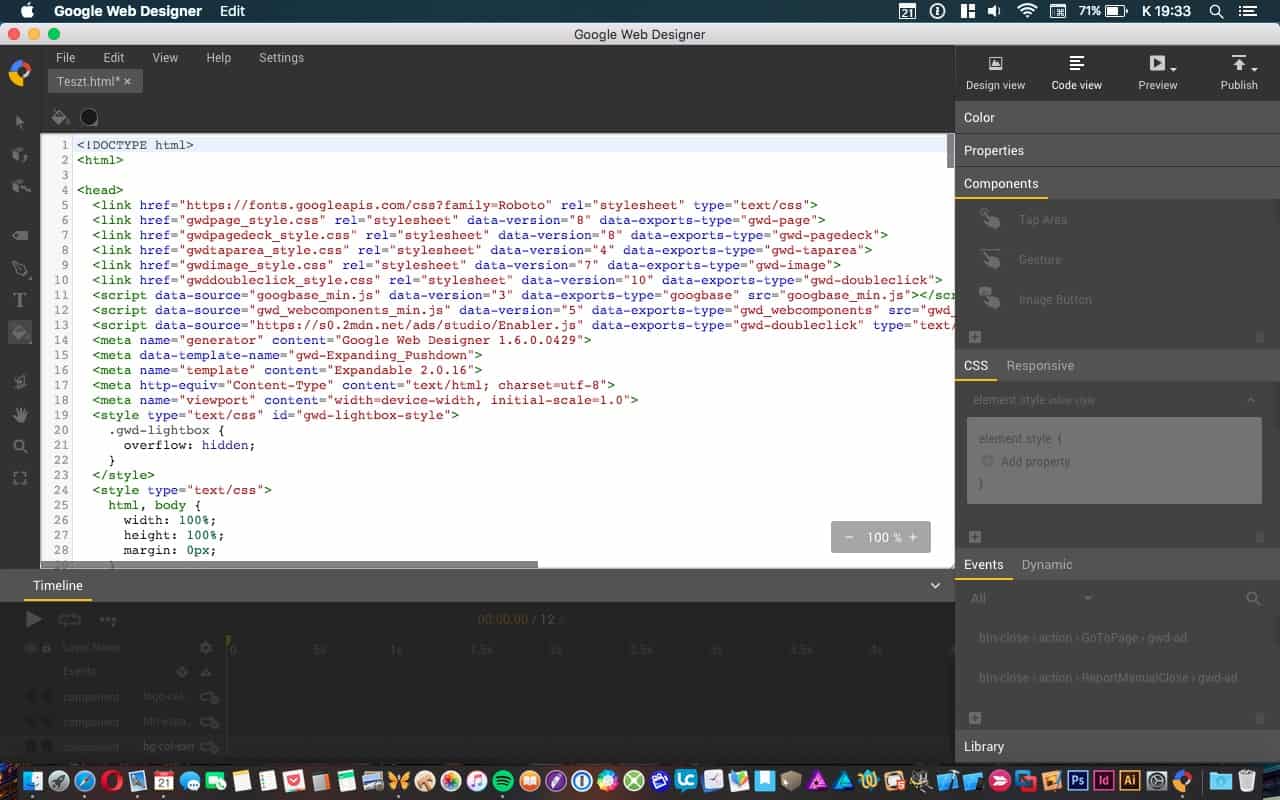Decrease zoom with the minus button
The width and height of the screenshot is (1280, 800).
[849, 537]
